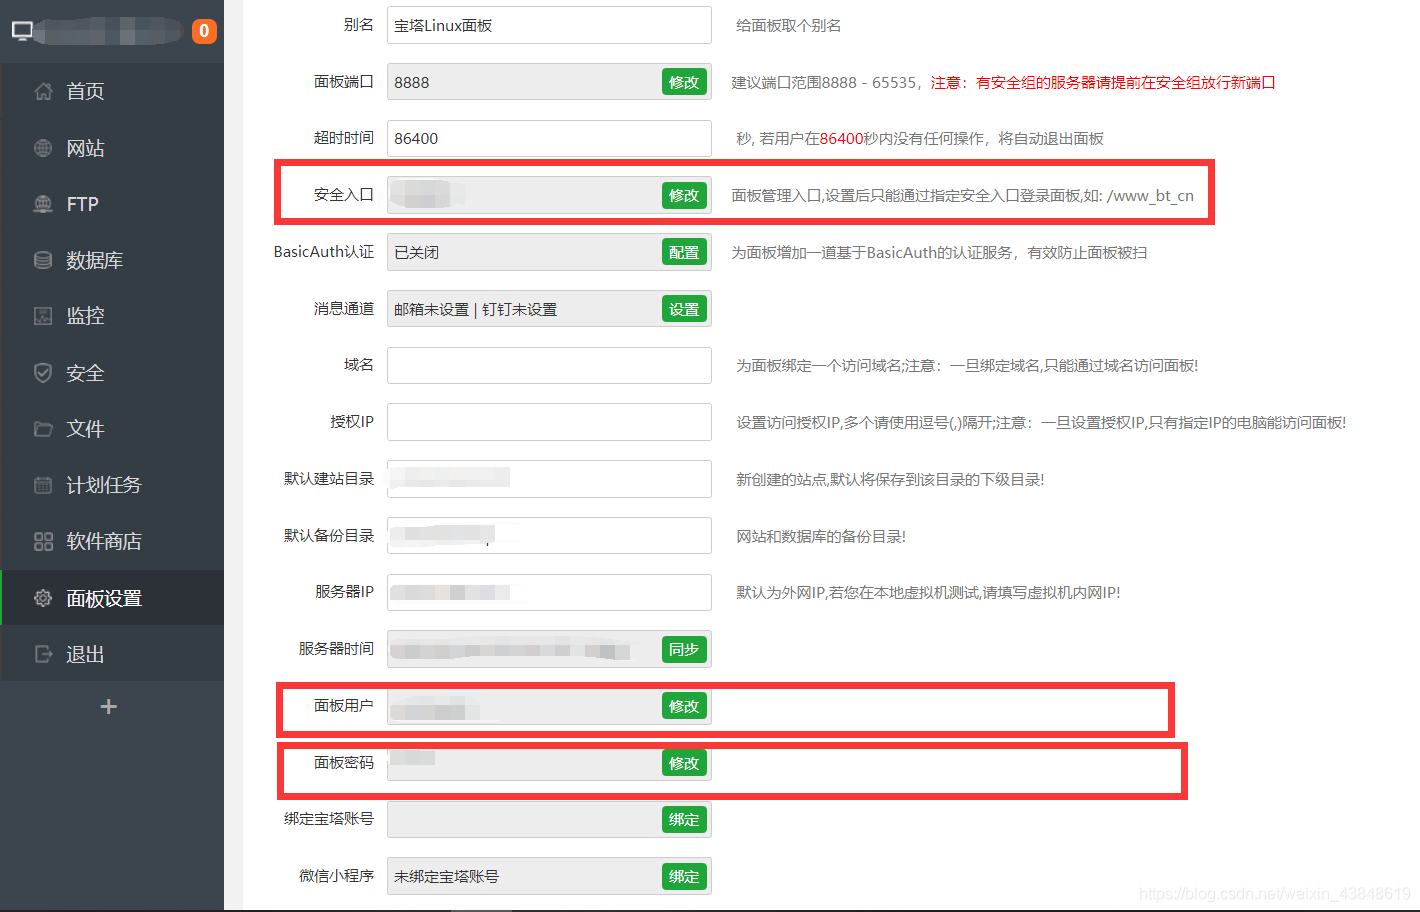Click 修改 button for 面板密码
This screenshot has width=1420, height=912.
[684, 763]
